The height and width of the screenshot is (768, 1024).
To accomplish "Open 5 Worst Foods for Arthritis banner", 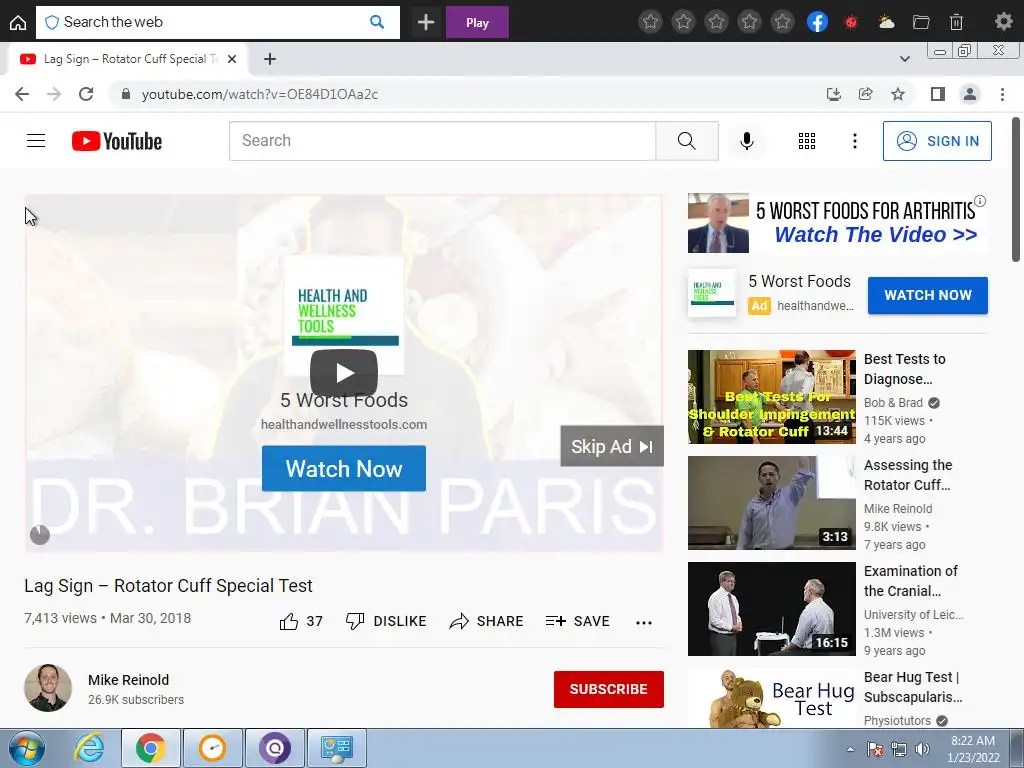I will pyautogui.click(x=838, y=223).
